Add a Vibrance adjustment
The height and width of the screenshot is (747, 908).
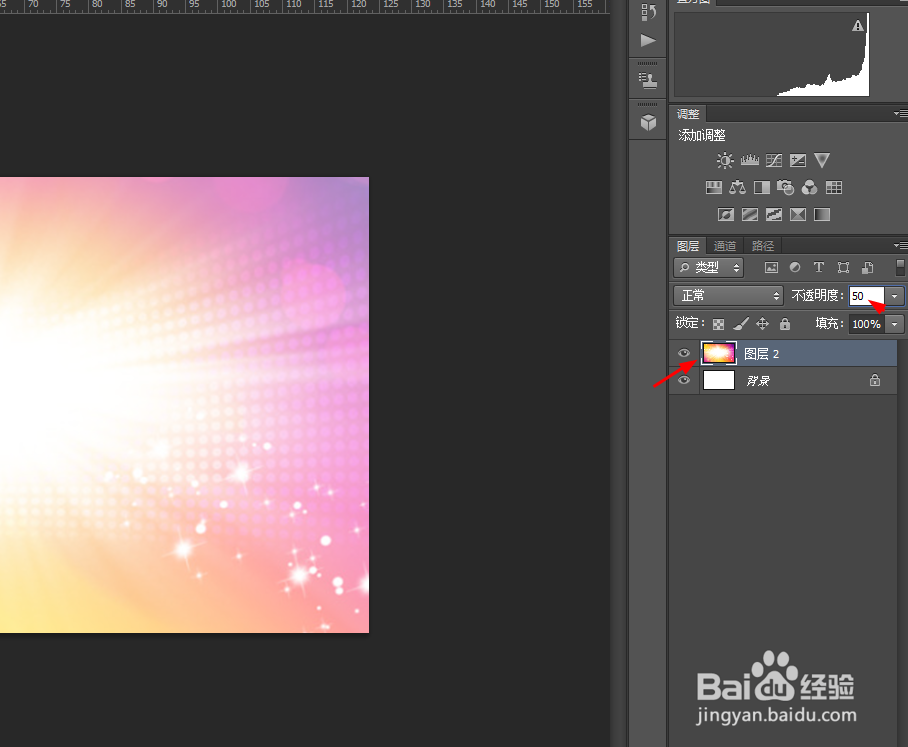[822, 160]
